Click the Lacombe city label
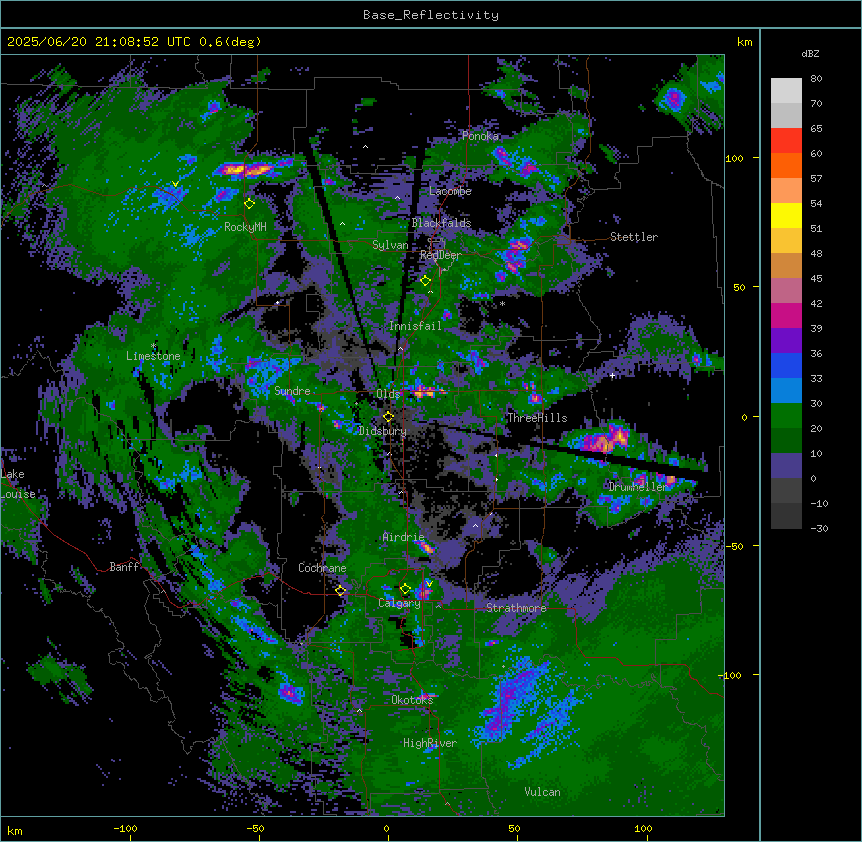The height and width of the screenshot is (842, 862). (x=450, y=191)
